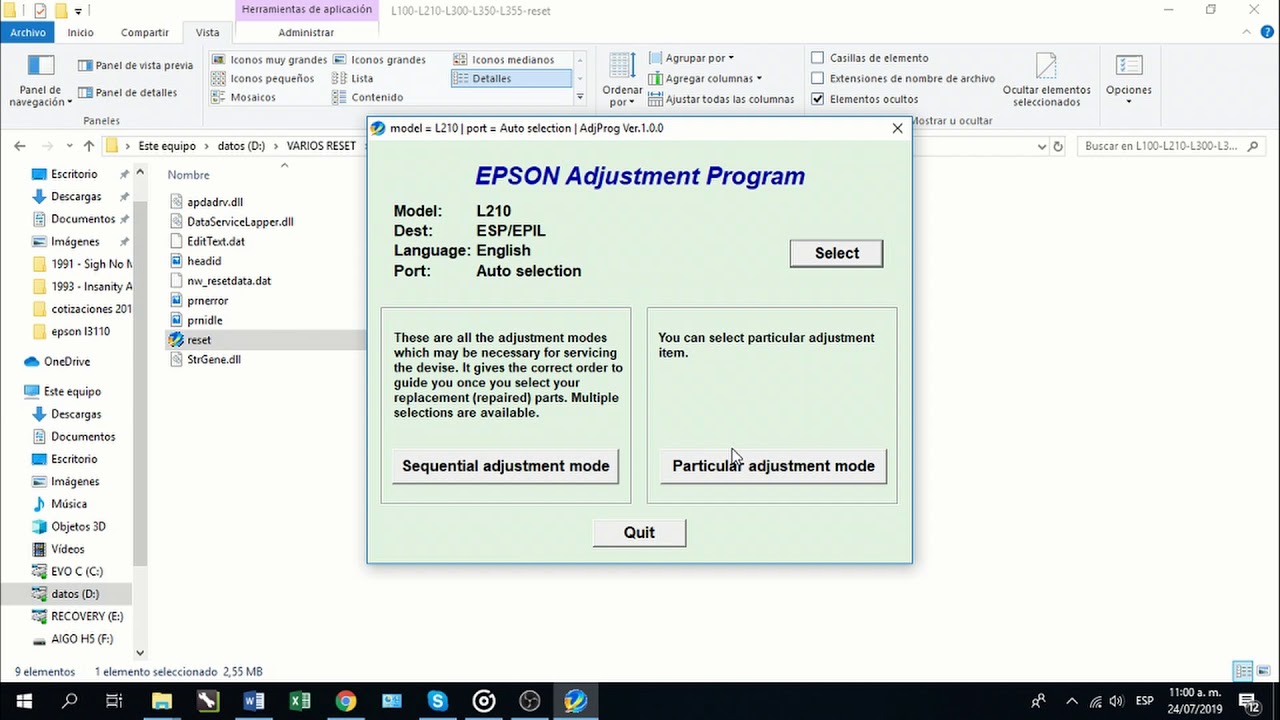Switch to the Vista ribbon tab

[207, 32]
